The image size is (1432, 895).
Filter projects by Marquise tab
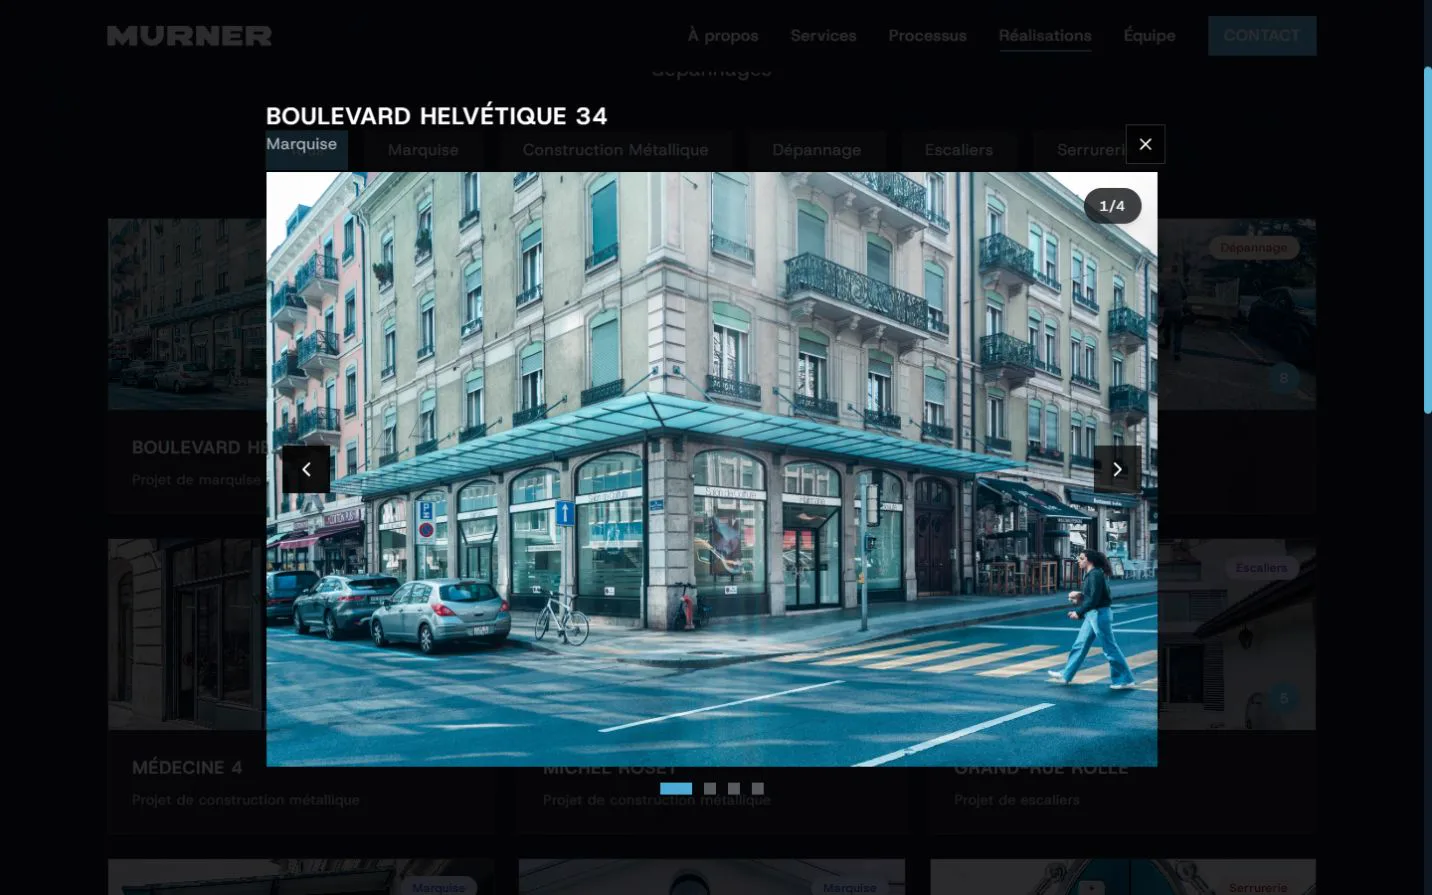tap(423, 149)
